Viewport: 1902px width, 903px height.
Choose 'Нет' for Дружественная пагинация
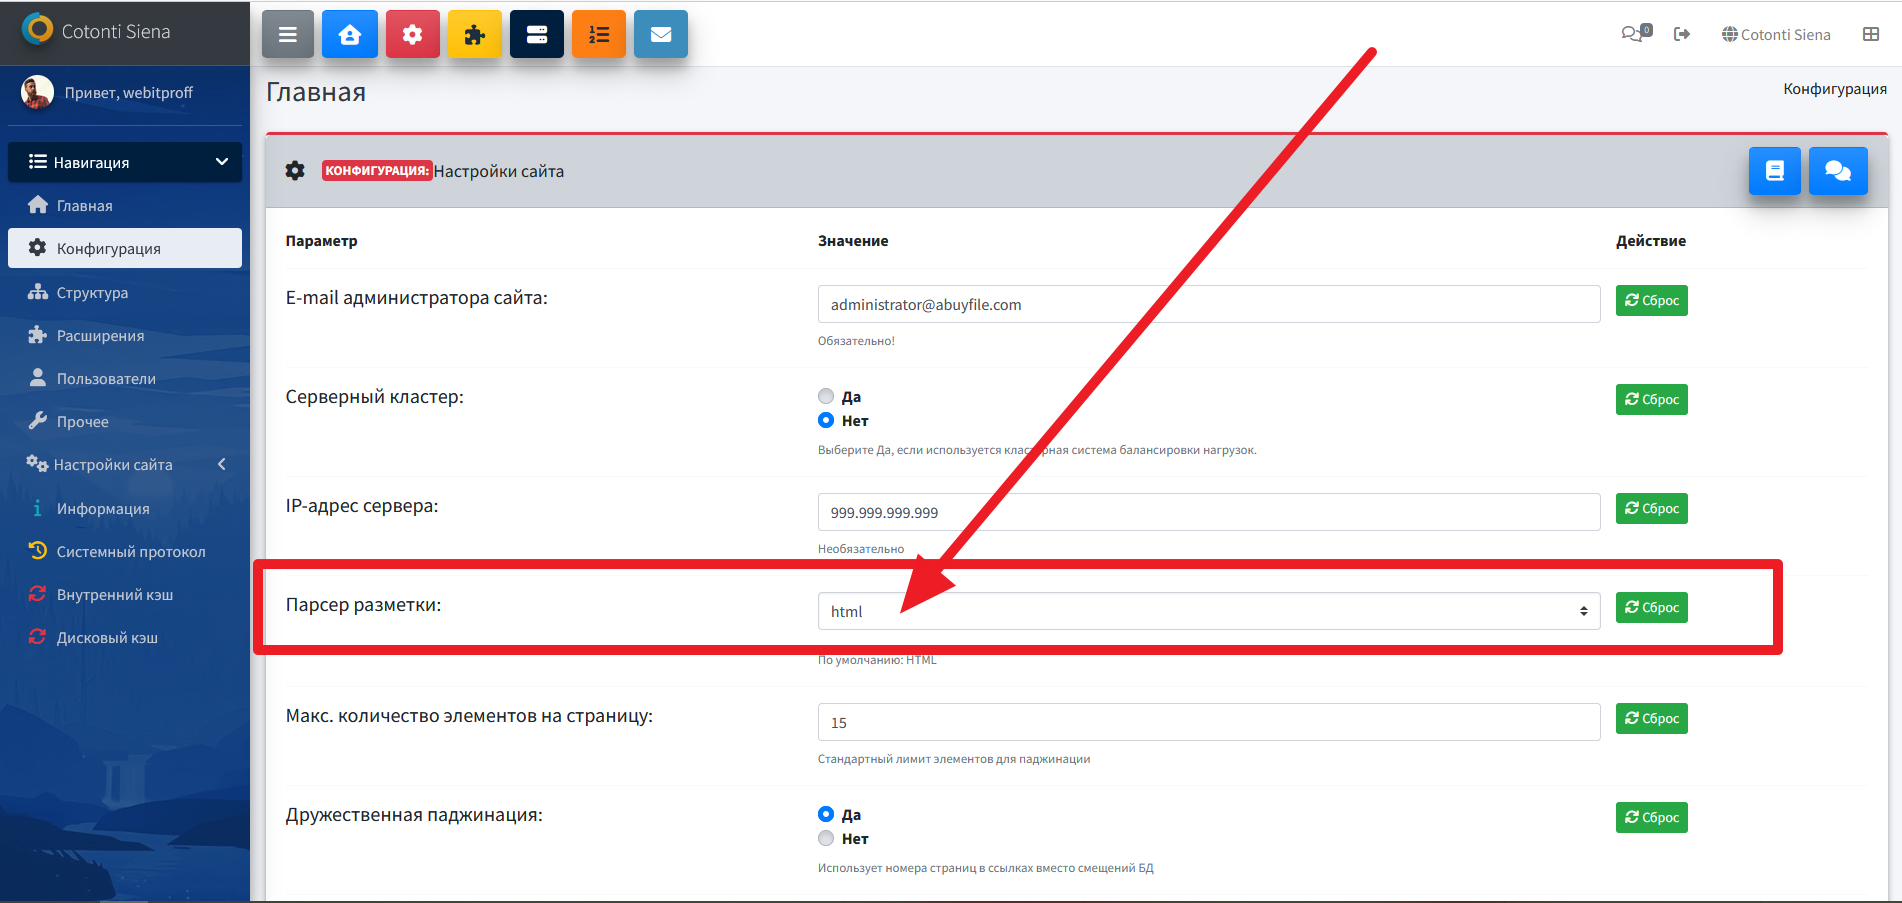[826, 838]
